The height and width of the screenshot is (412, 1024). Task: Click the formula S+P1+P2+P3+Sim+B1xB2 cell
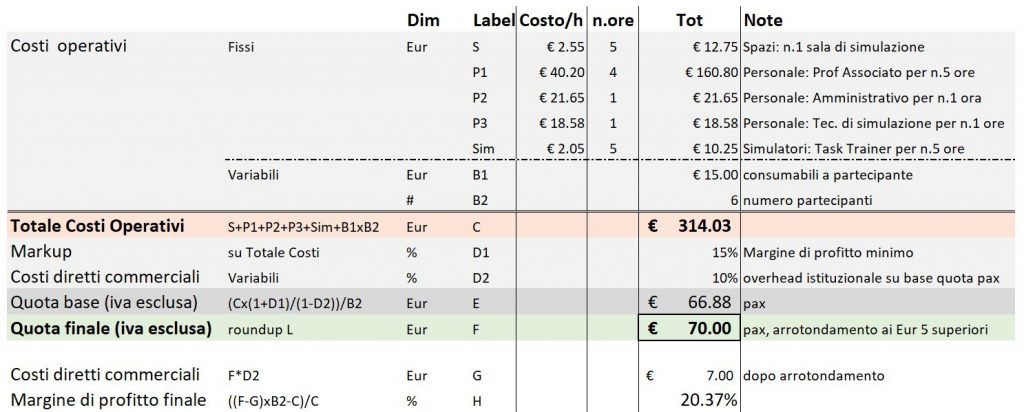pyautogui.click(x=304, y=227)
